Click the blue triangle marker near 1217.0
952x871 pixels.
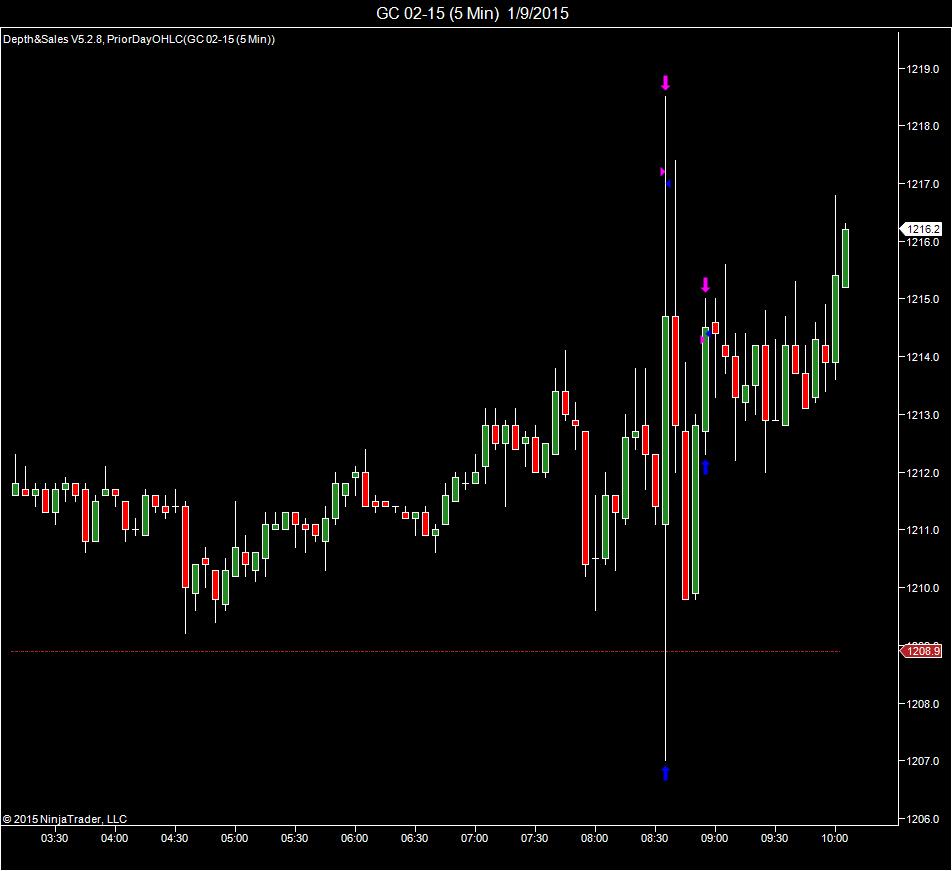(668, 183)
